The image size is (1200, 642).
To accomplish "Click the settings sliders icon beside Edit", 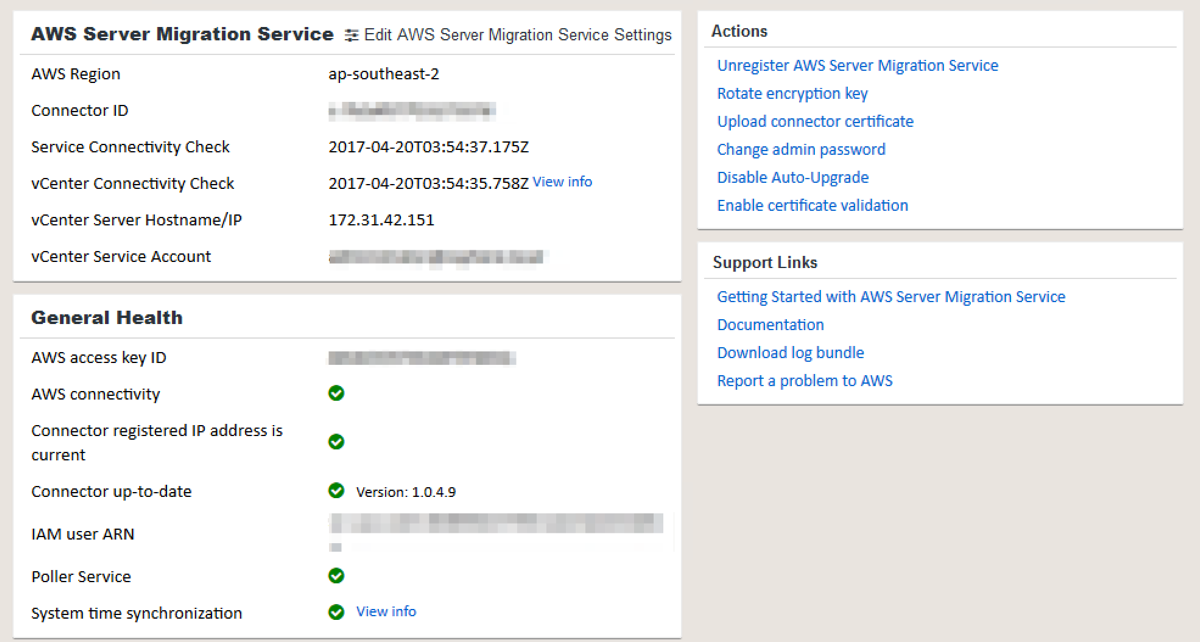I will tap(351, 35).
